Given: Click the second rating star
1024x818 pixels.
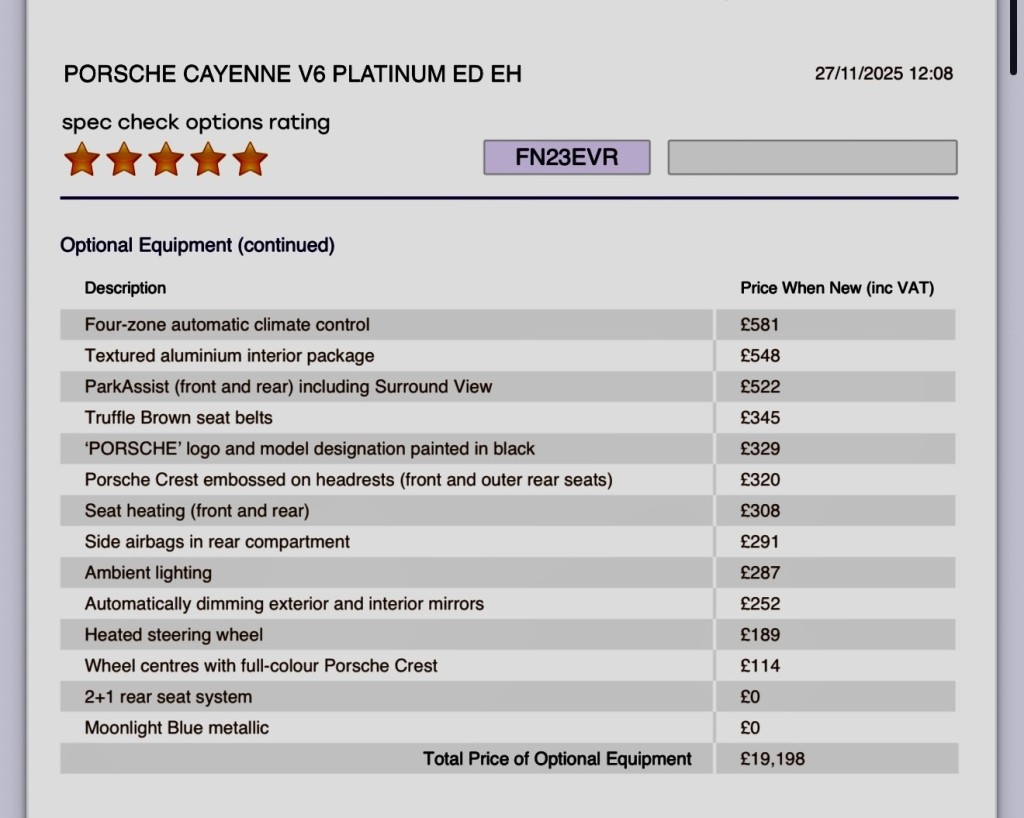Looking at the screenshot, I should pyautogui.click(x=123, y=159).
